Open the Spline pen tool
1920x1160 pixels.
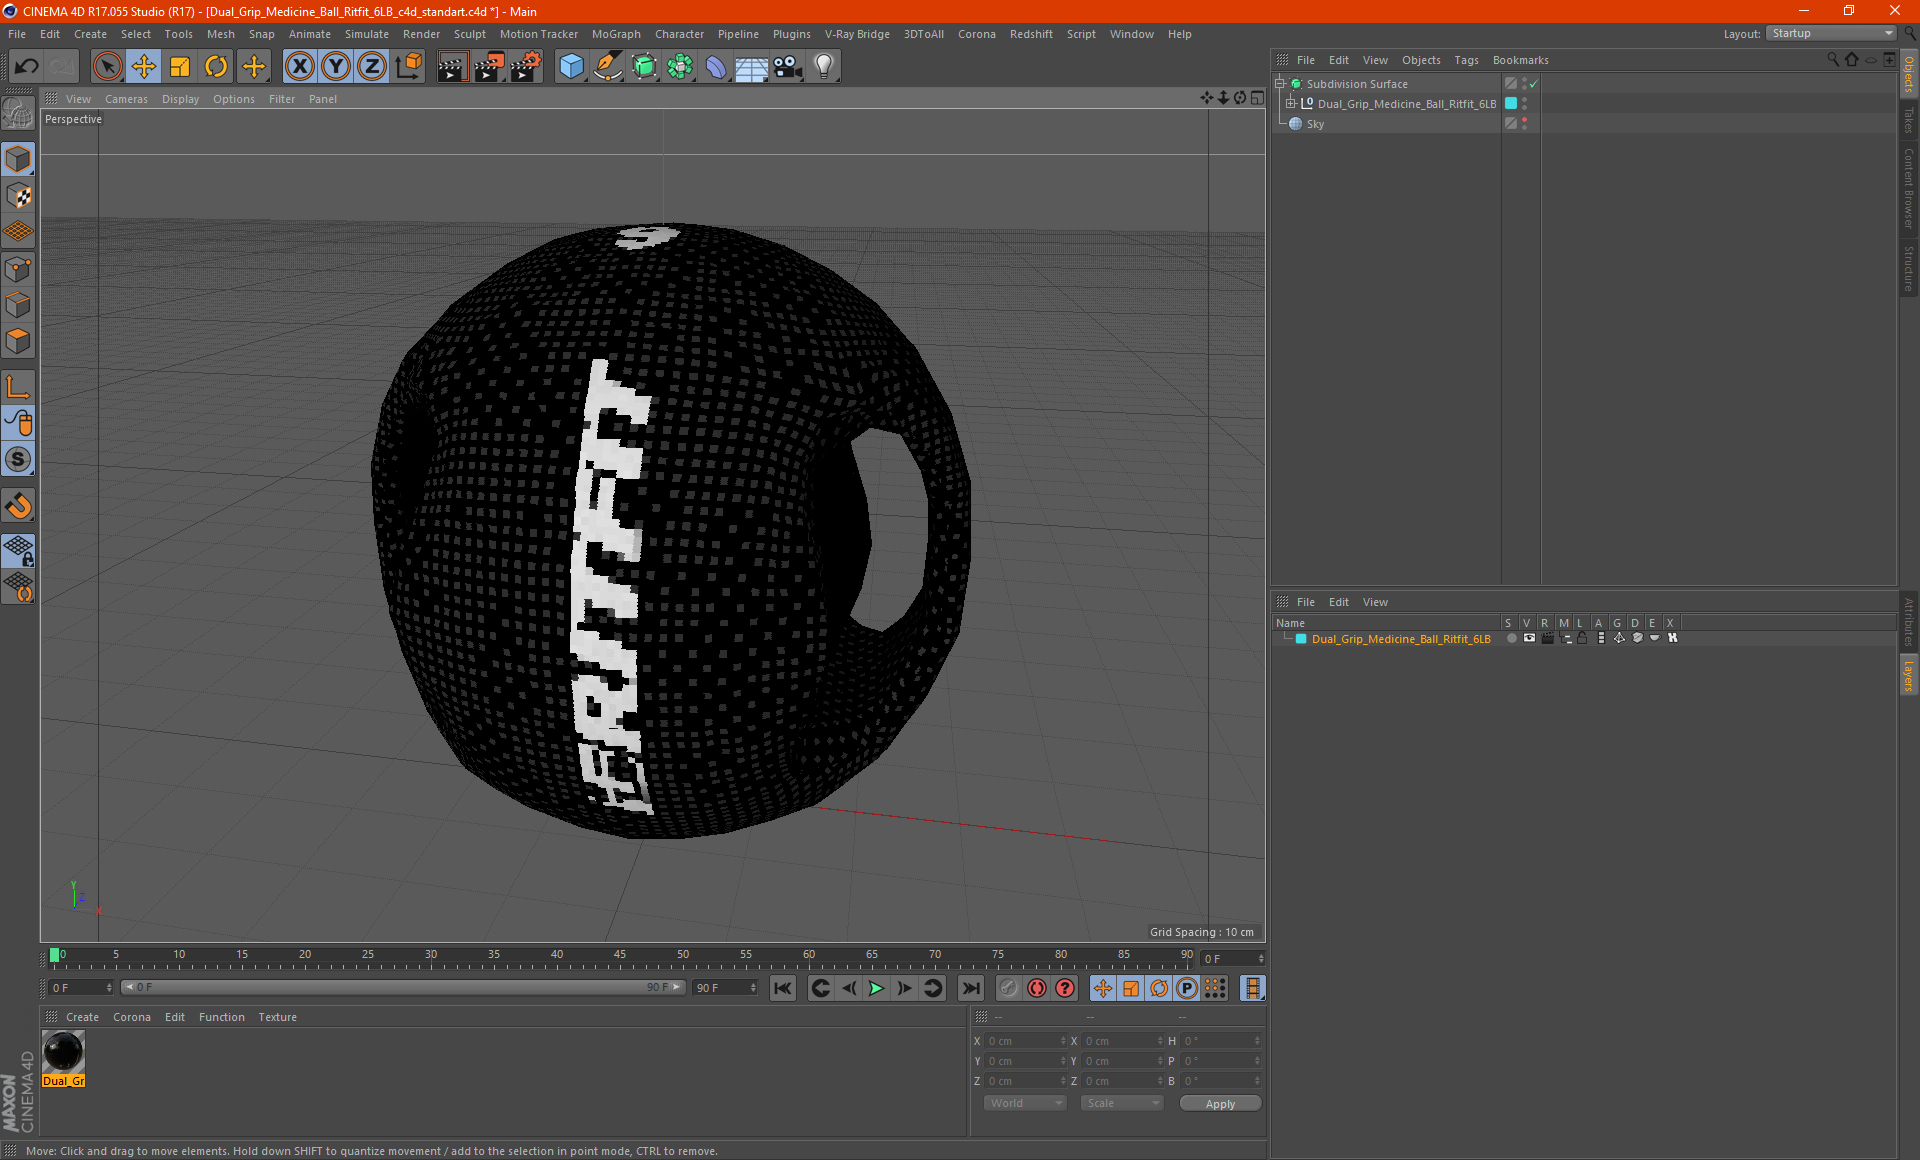[608, 67]
